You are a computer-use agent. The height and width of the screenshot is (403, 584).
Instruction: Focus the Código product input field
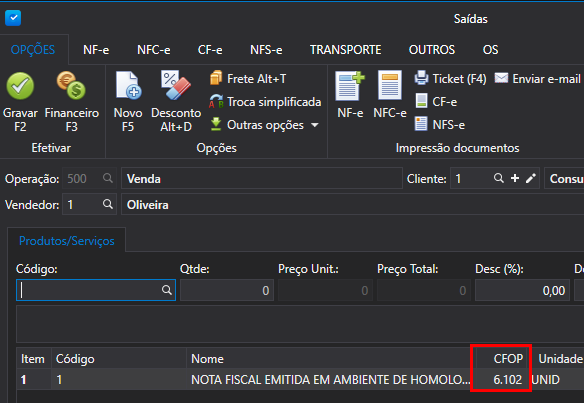[x=96, y=290]
